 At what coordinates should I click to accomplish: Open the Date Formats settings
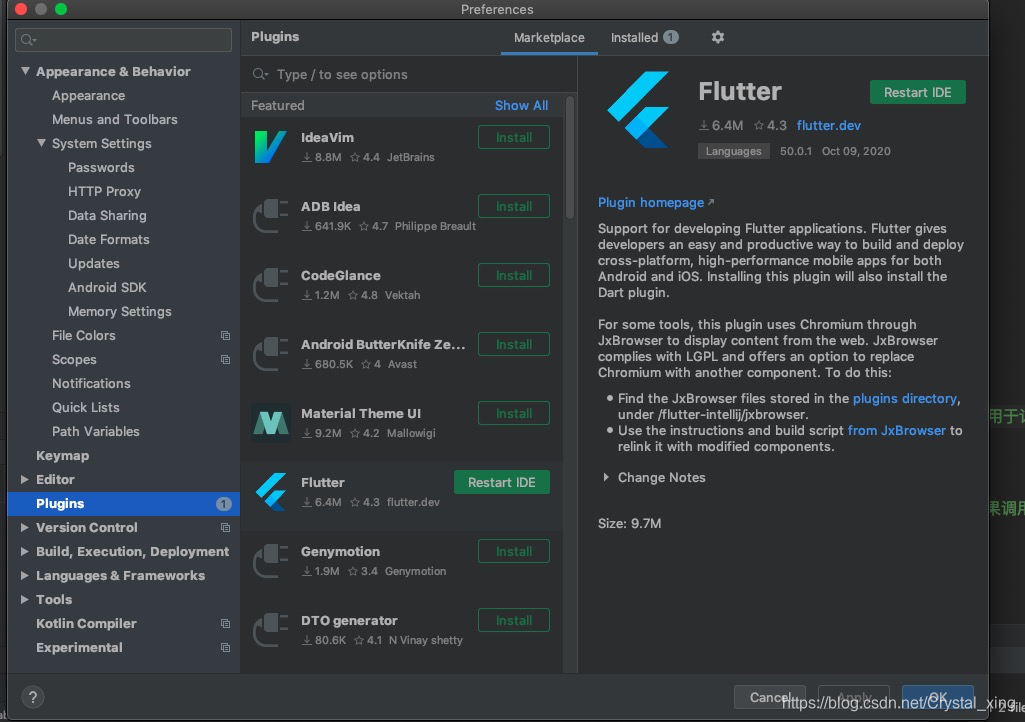tap(109, 240)
